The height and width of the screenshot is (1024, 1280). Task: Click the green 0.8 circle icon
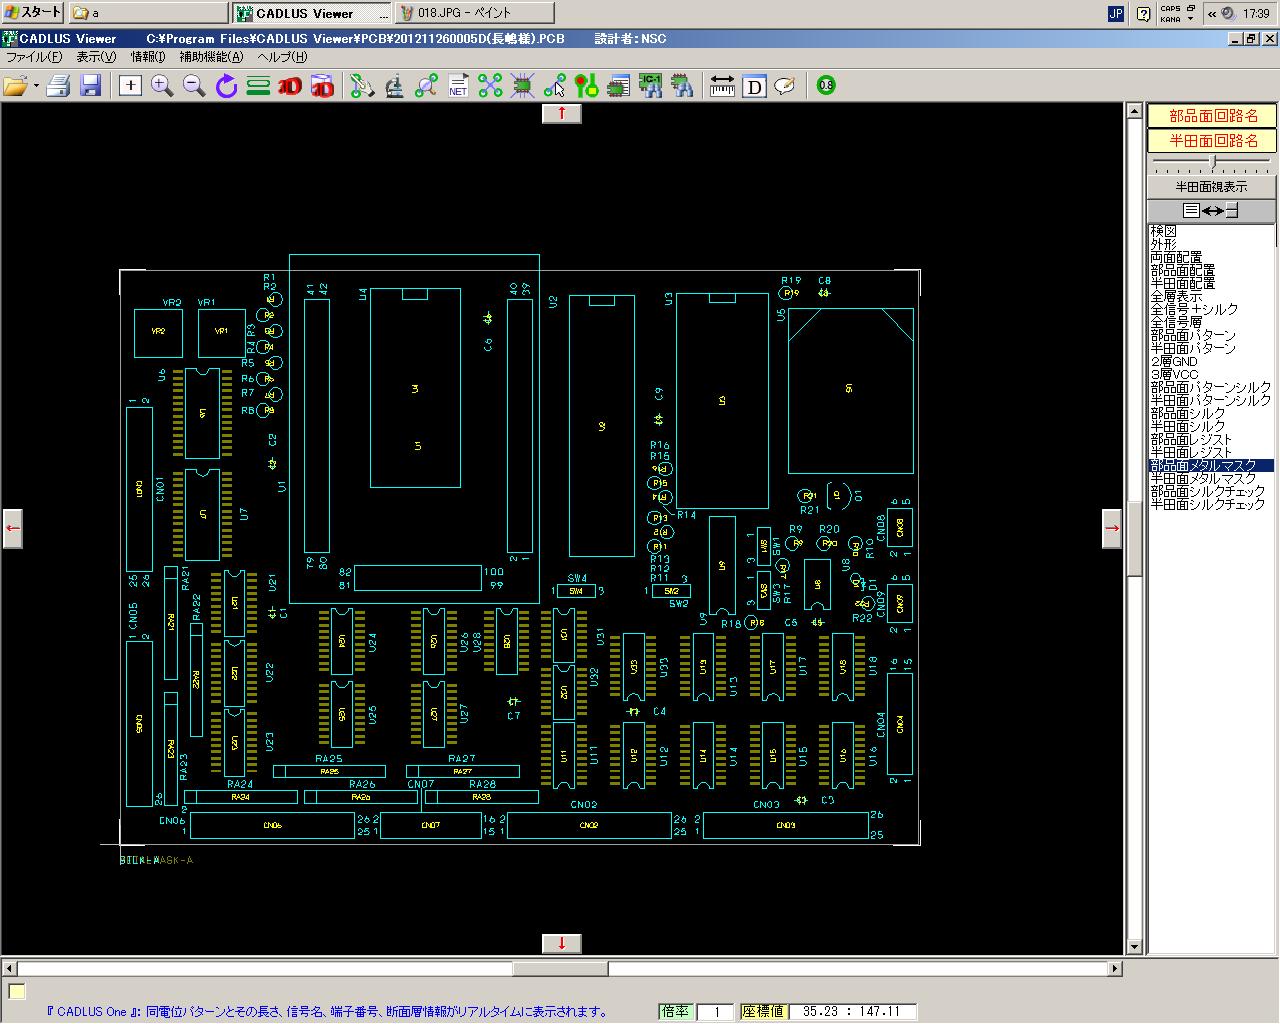[826, 86]
